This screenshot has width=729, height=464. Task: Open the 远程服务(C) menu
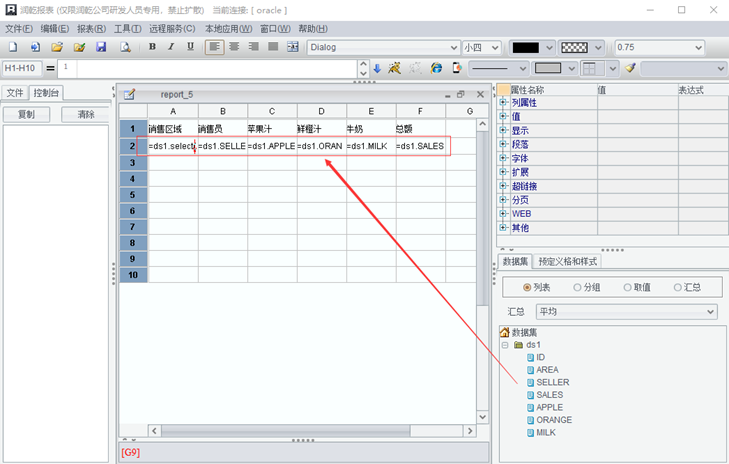click(x=172, y=29)
